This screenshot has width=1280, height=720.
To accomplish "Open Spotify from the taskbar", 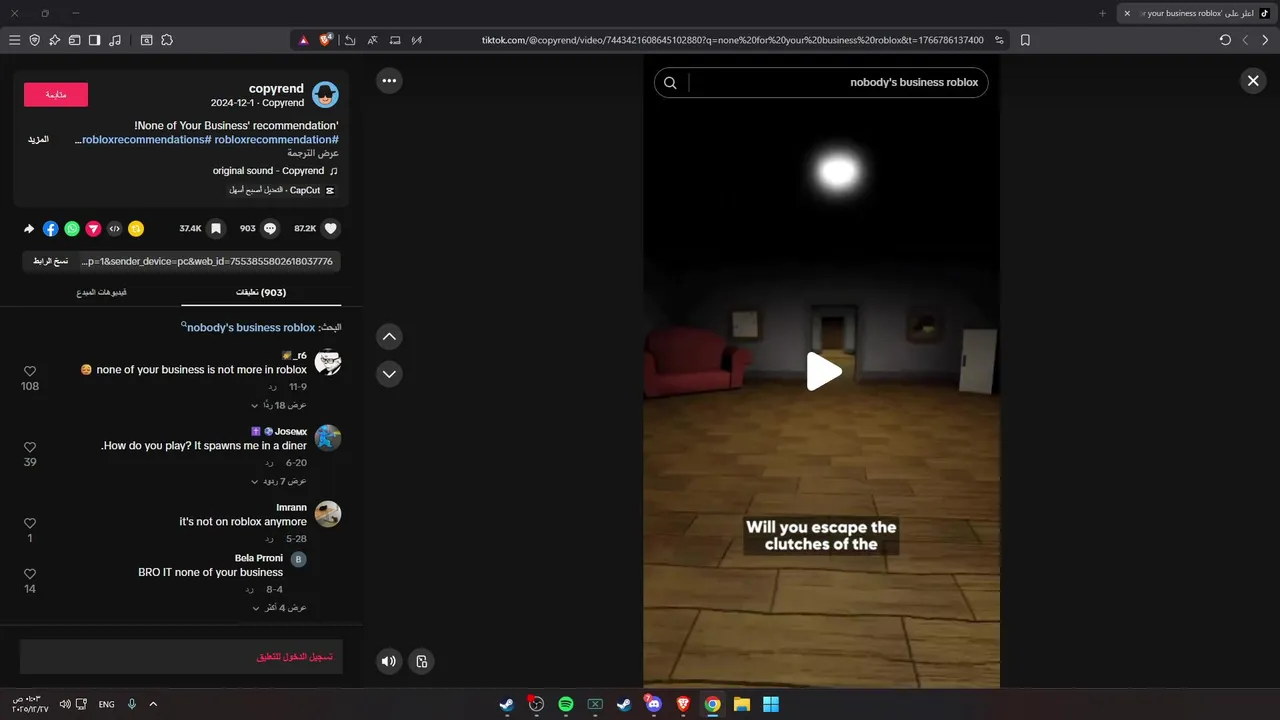I will [565, 704].
